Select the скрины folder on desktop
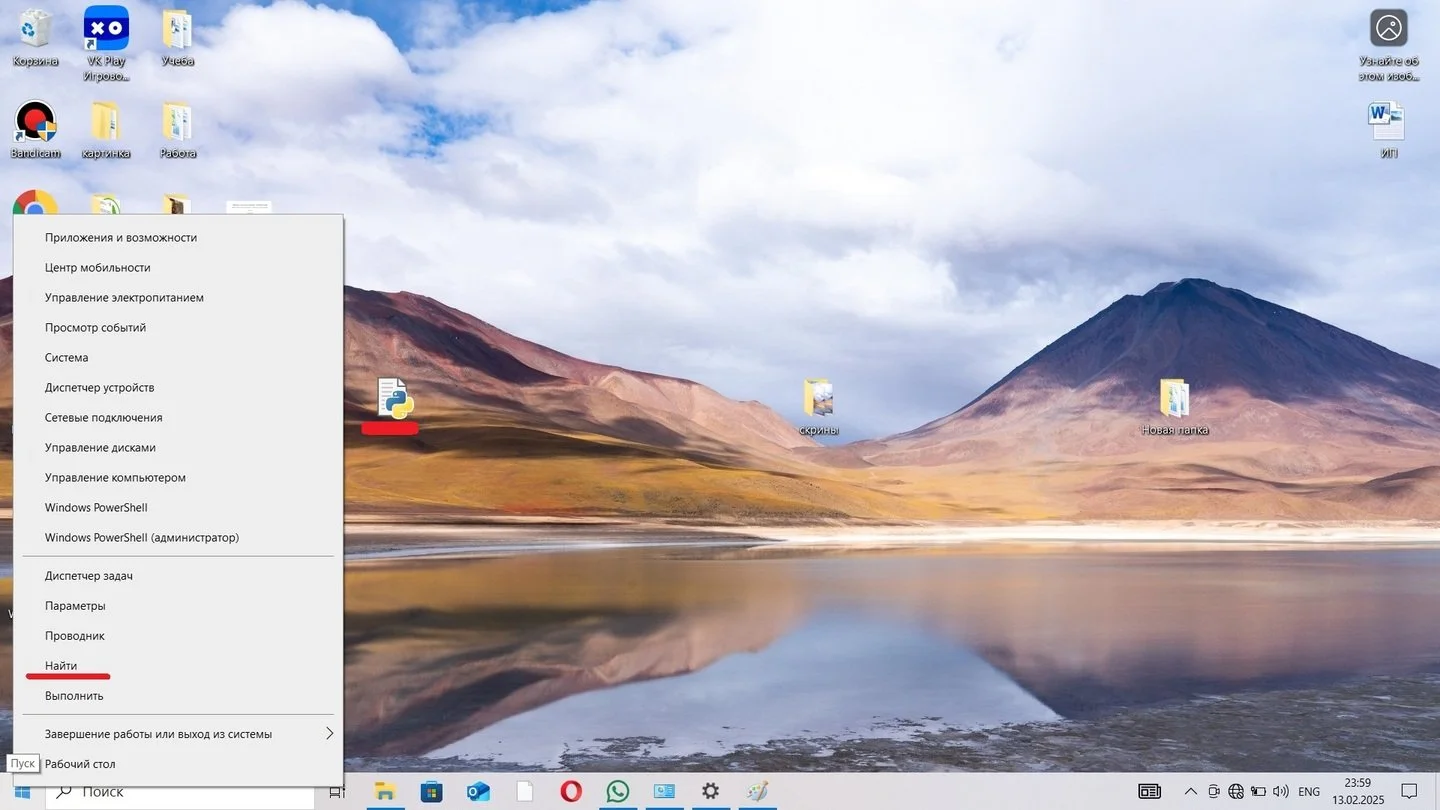The image size is (1440, 810). (x=819, y=407)
